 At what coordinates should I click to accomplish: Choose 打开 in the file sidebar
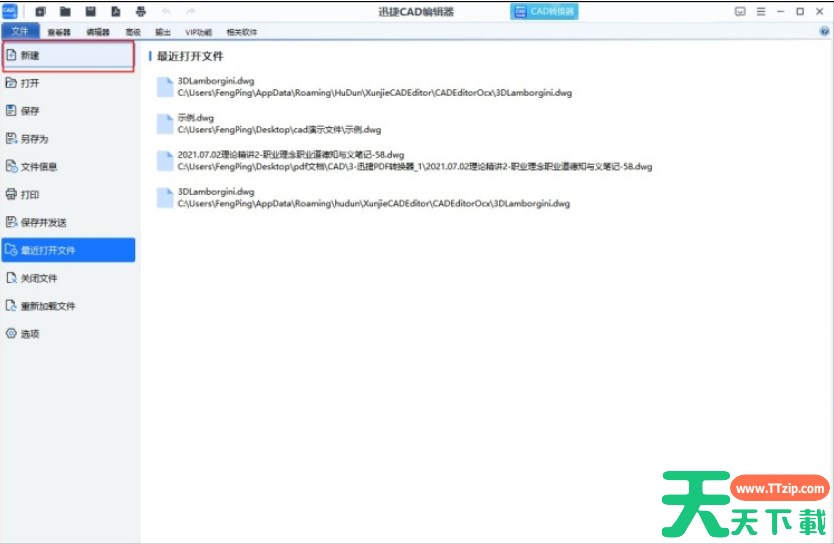68,83
